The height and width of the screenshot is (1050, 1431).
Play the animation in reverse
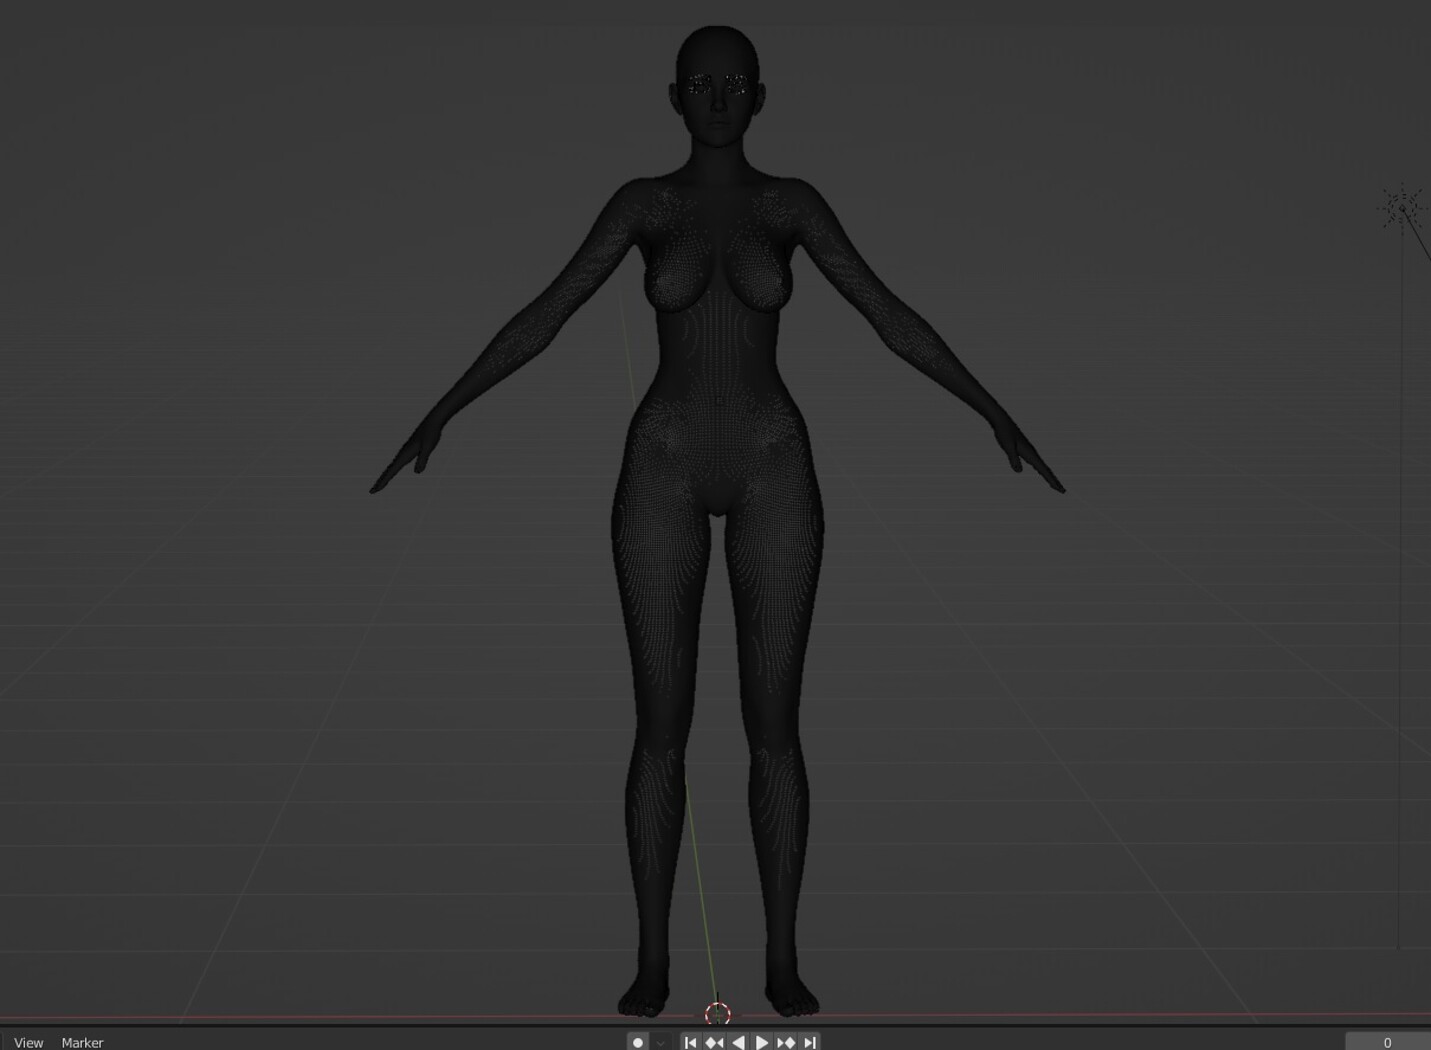[x=738, y=1042]
